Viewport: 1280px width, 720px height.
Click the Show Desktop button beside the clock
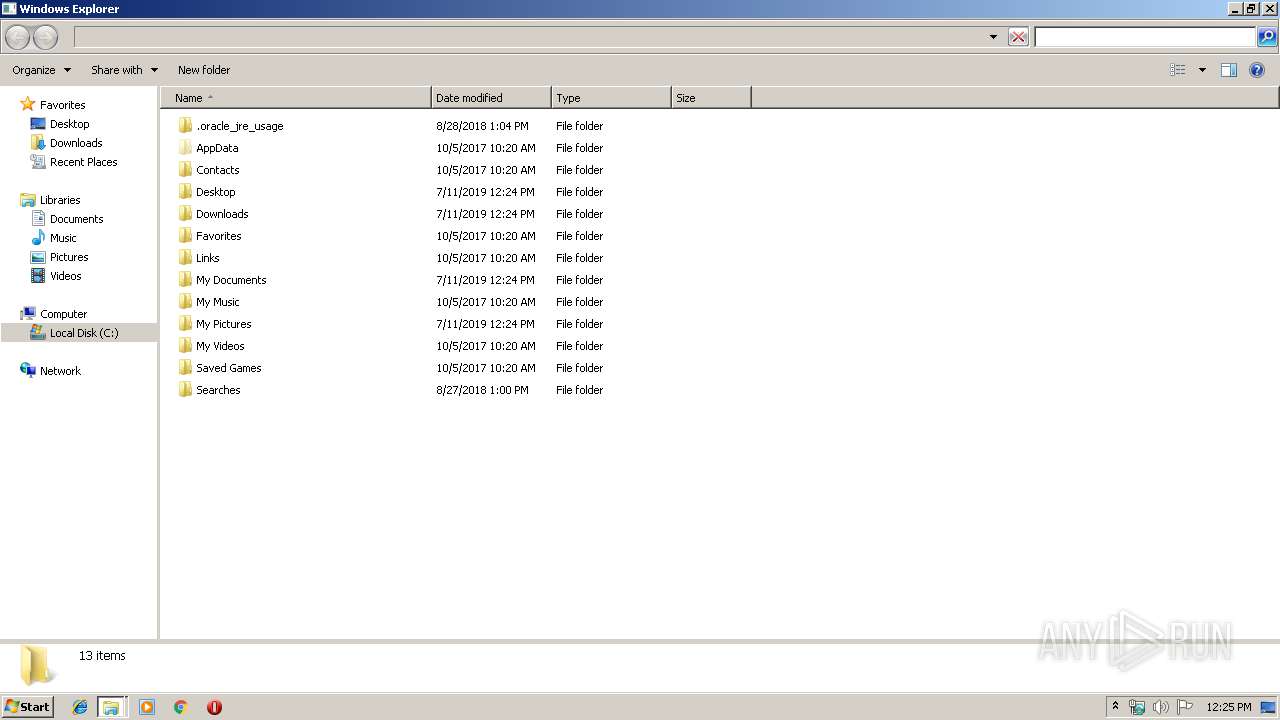pyautogui.click(x=1269, y=707)
